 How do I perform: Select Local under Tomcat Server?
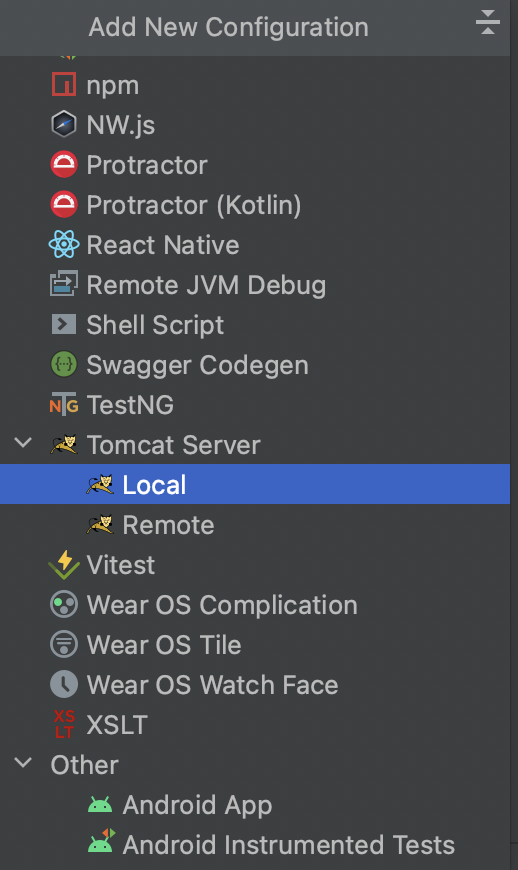click(255, 484)
